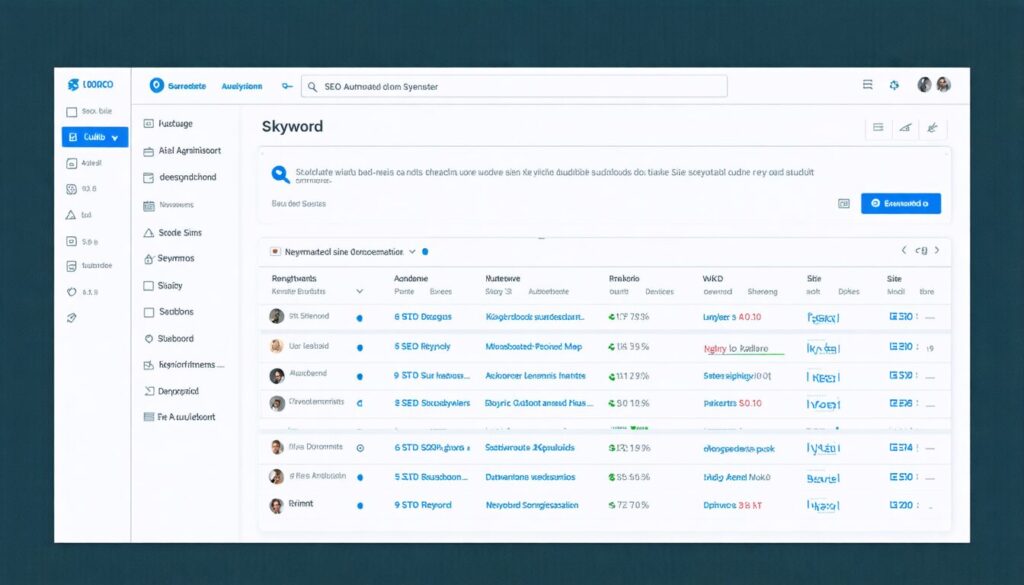Switch to the Aualysionn top tab
Screen dimensions: 1024x585
tap(242, 86)
